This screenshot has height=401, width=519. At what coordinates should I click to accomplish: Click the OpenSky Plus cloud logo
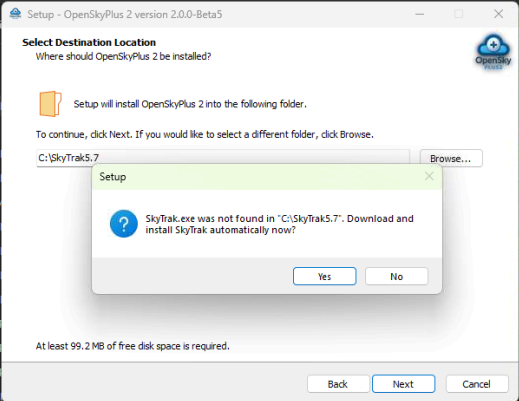[493, 52]
